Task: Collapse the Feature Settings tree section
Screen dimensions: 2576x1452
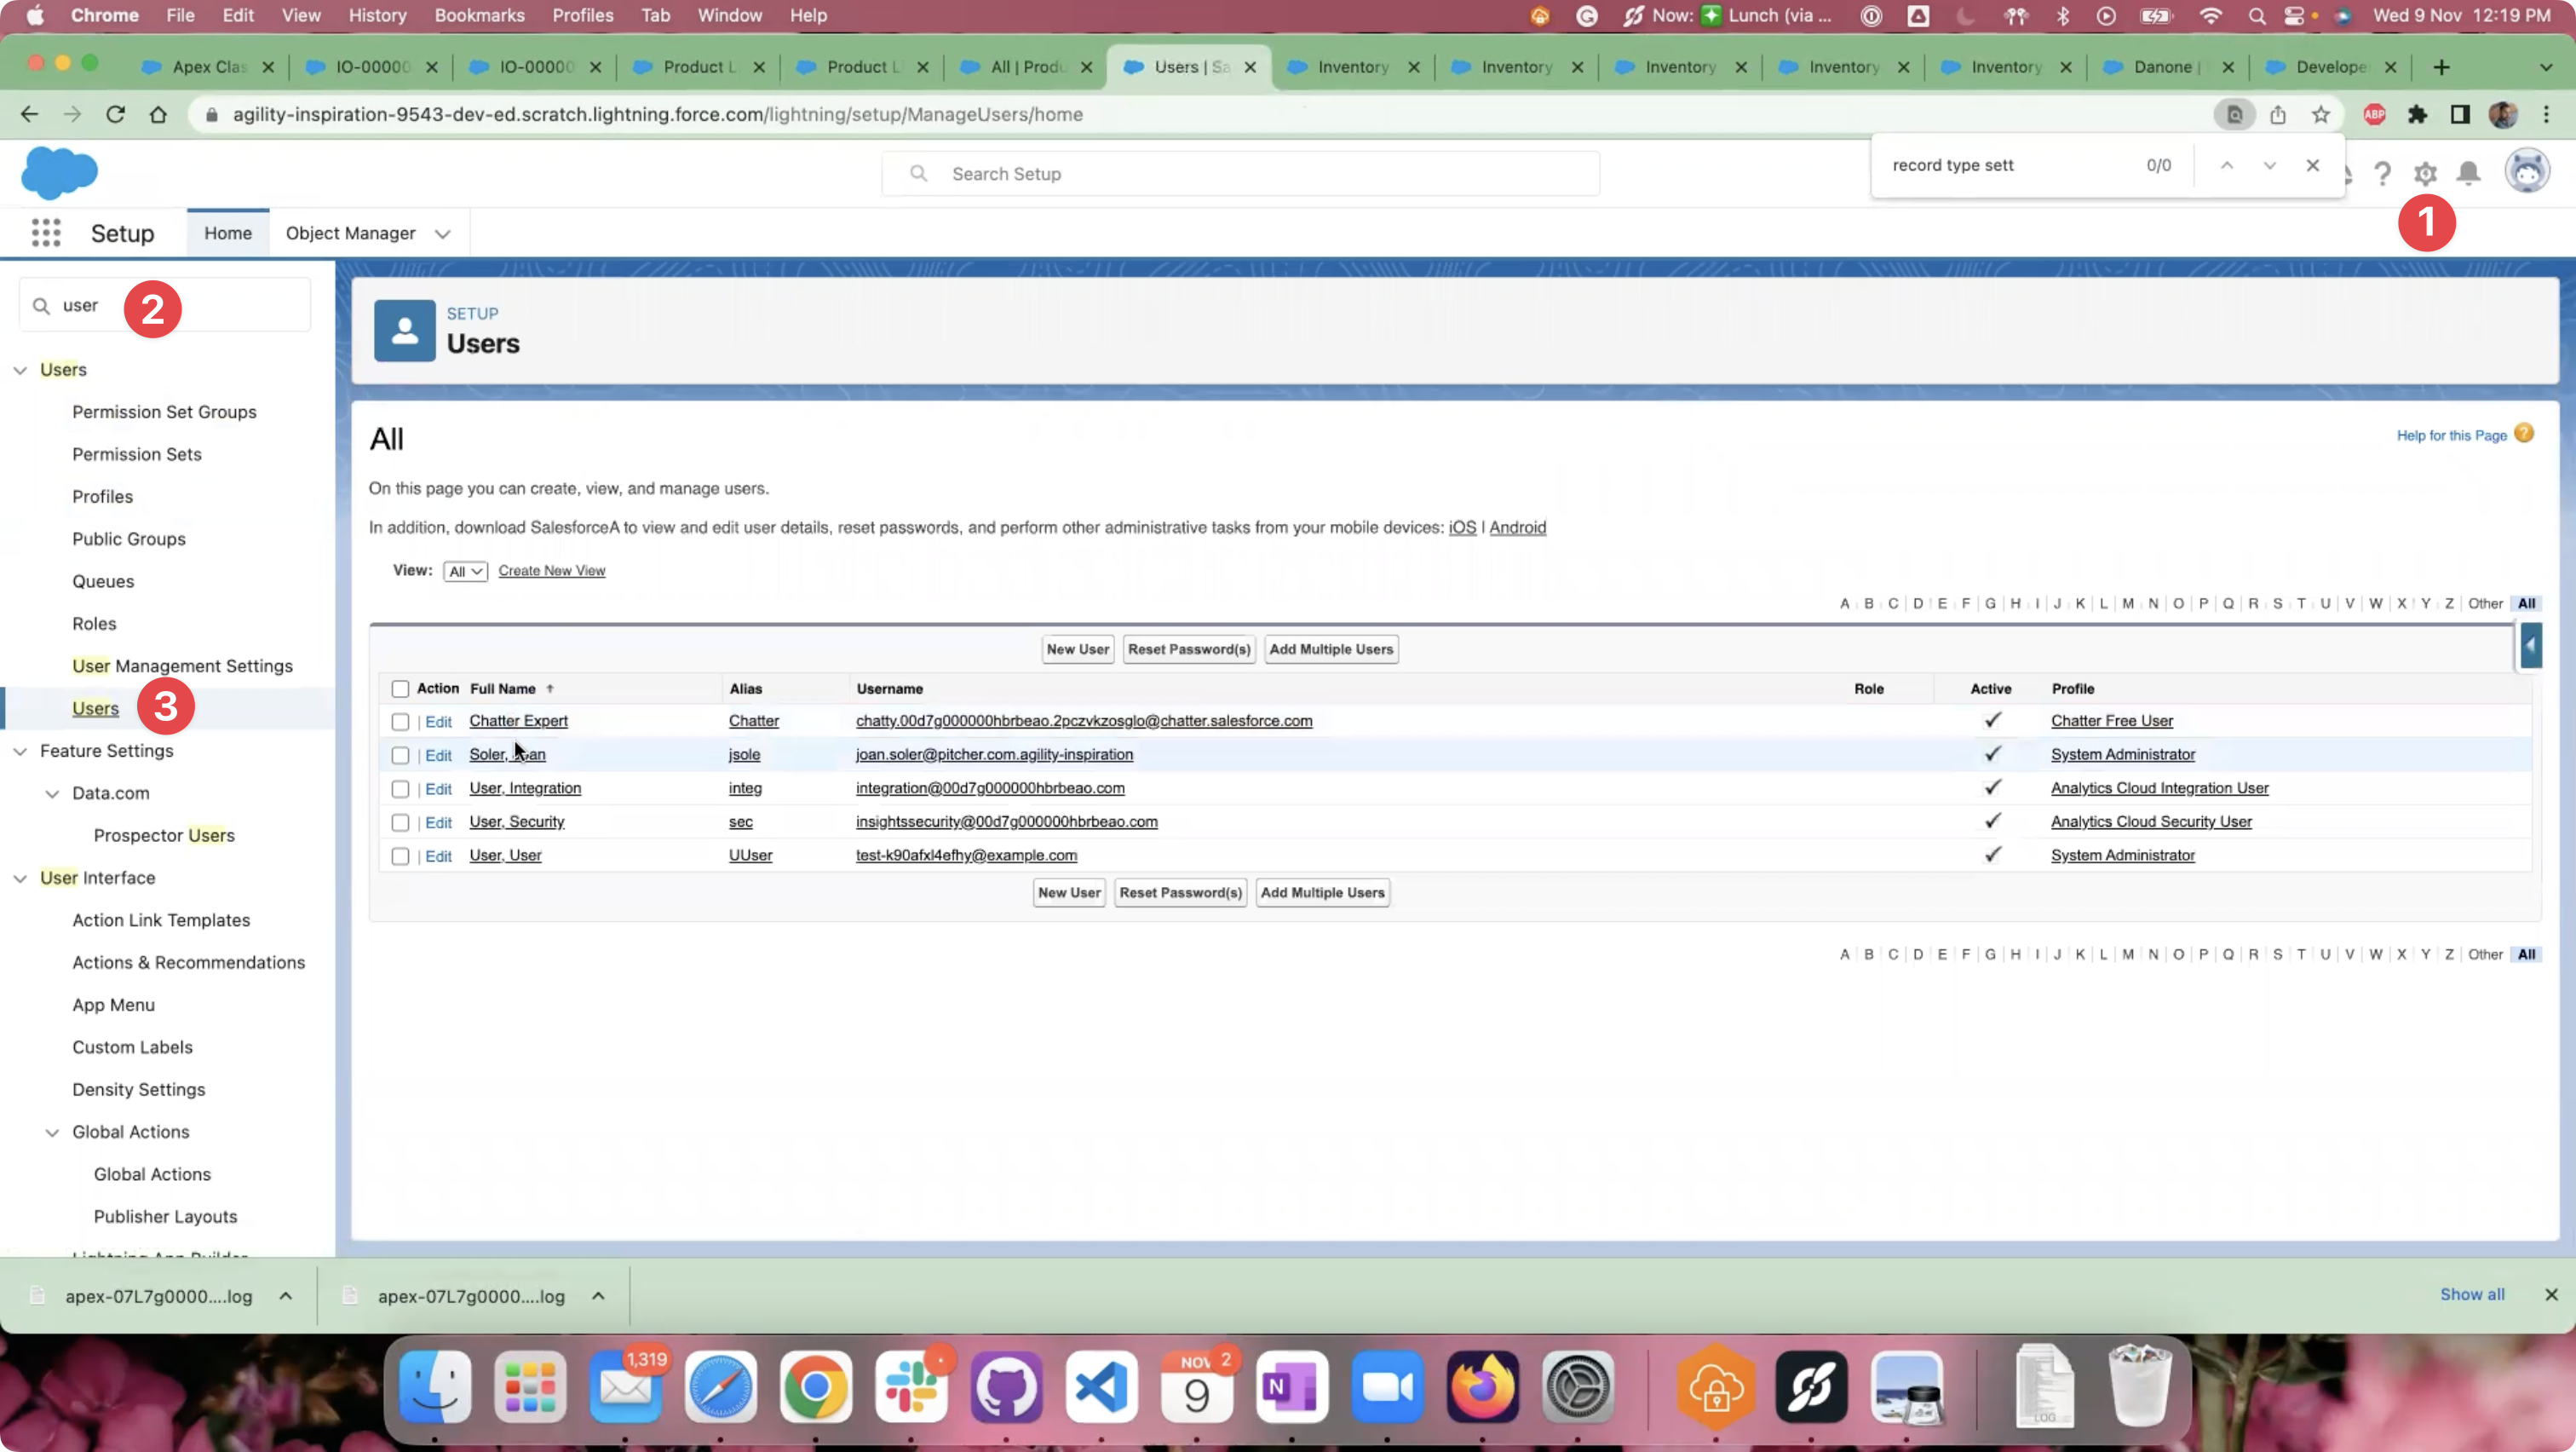Action: [x=20, y=751]
